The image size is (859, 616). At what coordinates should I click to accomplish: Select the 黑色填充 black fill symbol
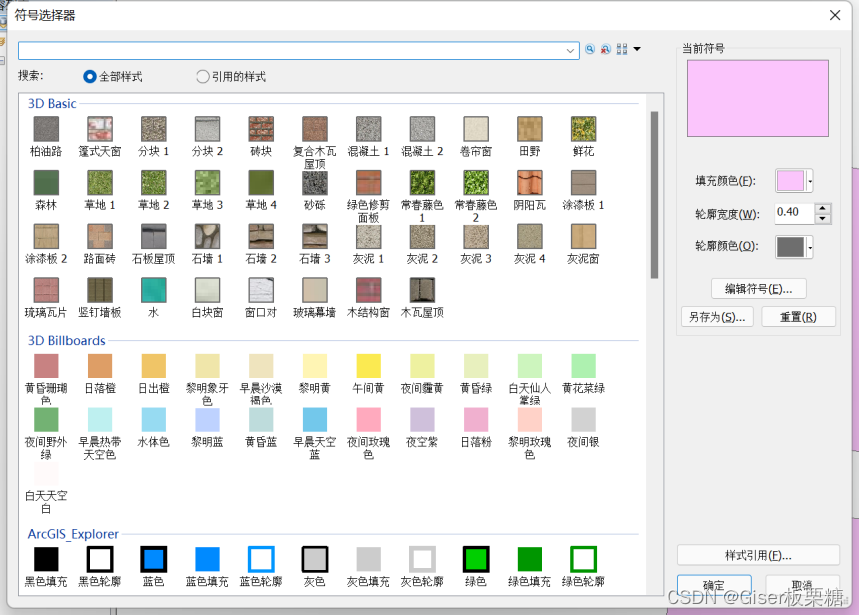point(46,559)
